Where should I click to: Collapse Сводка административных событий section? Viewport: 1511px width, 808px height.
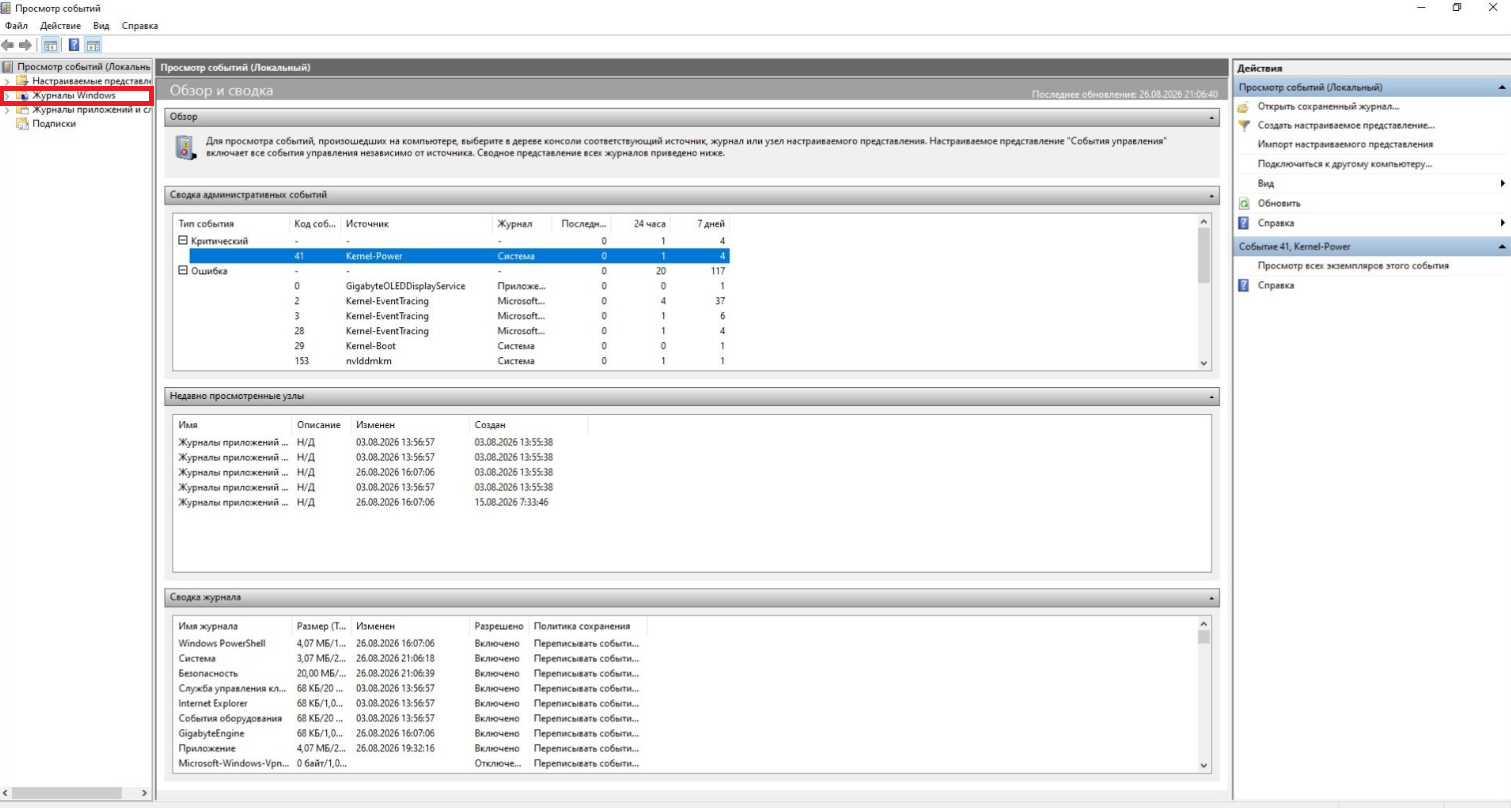(1213, 196)
